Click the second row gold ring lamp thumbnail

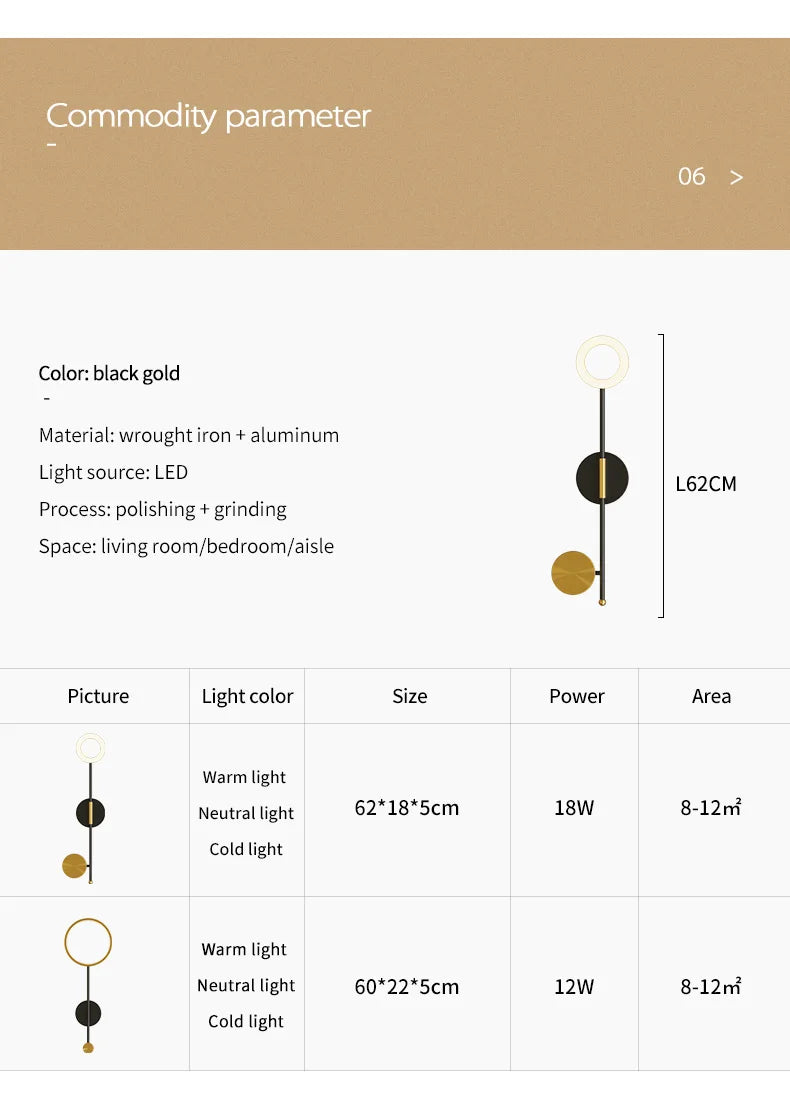(88, 985)
